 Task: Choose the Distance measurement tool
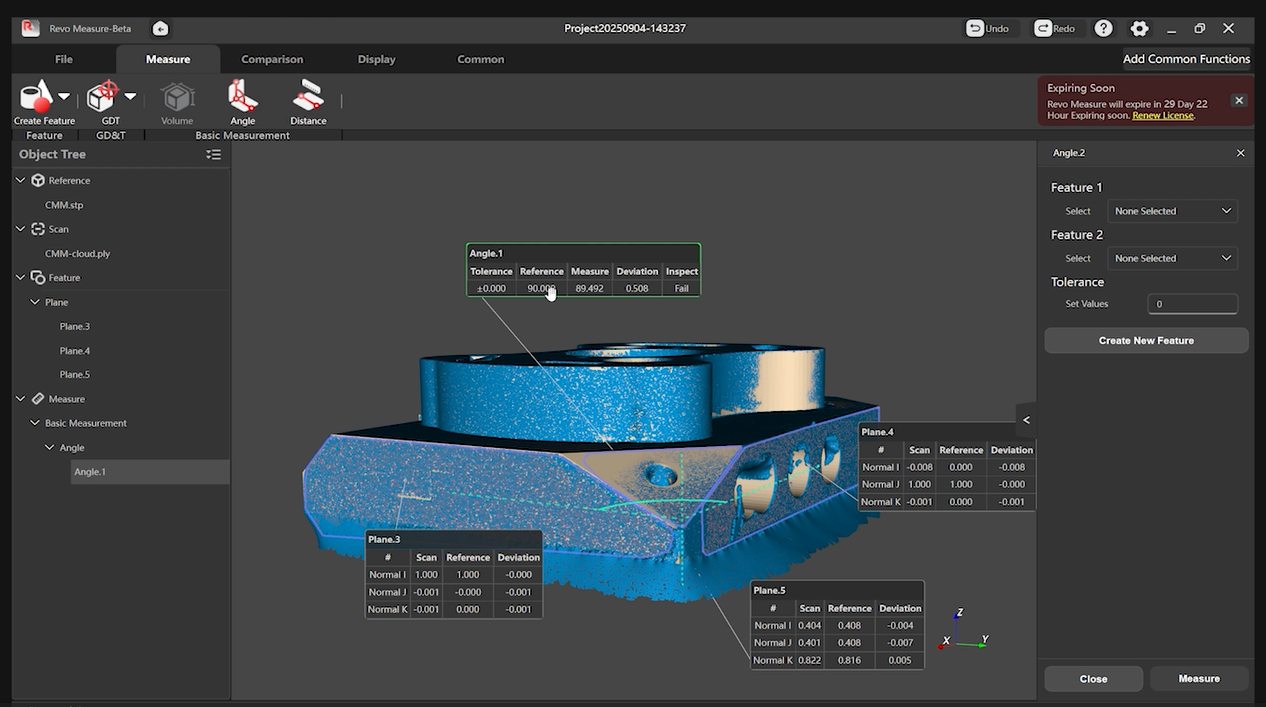coord(308,98)
